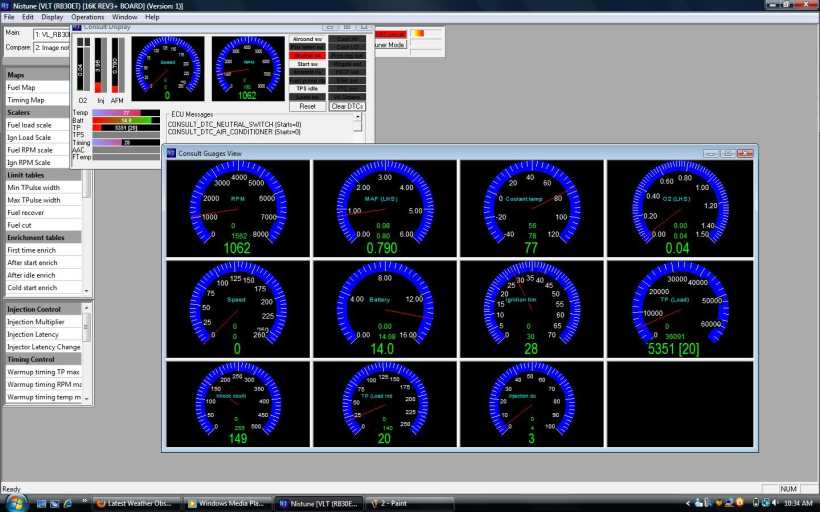The width and height of the screenshot is (820, 512).
Task: Toggle the TPS idle indicator
Action: click(x=307, y=89)
